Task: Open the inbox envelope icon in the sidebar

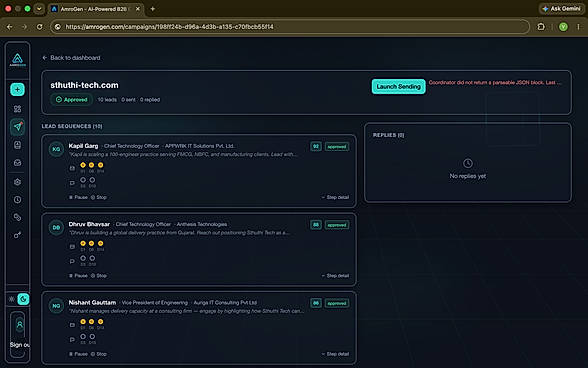Action: [x=17, y=163]
